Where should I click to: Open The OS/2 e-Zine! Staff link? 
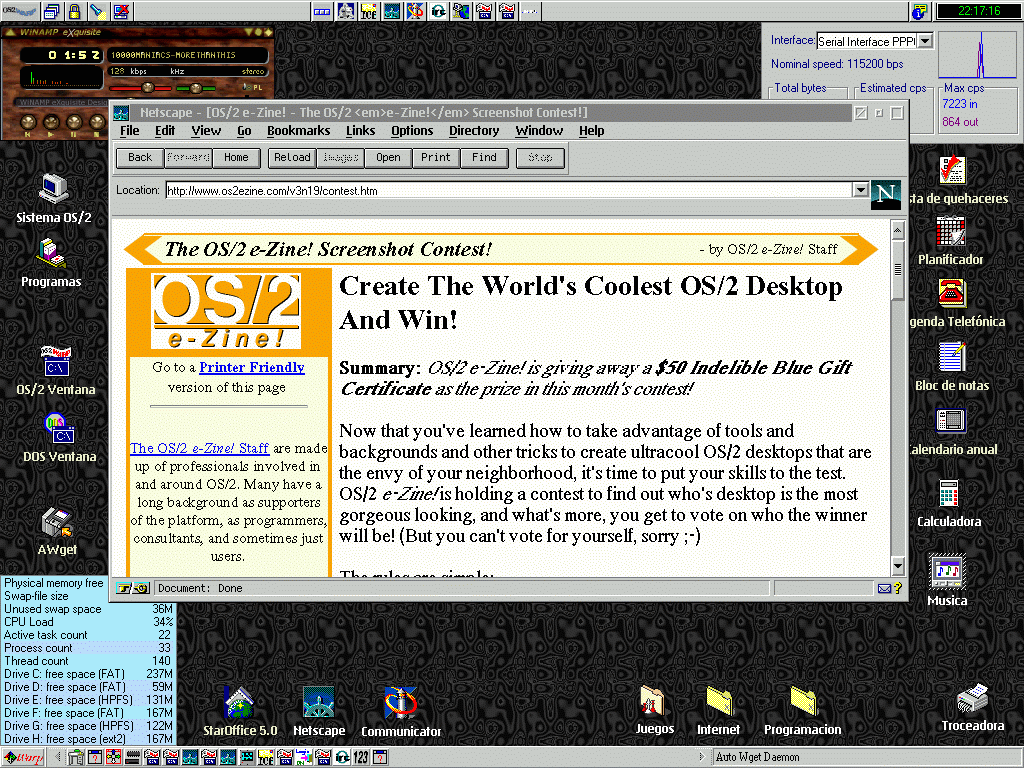pyautogui.click(x=199, y=448)
